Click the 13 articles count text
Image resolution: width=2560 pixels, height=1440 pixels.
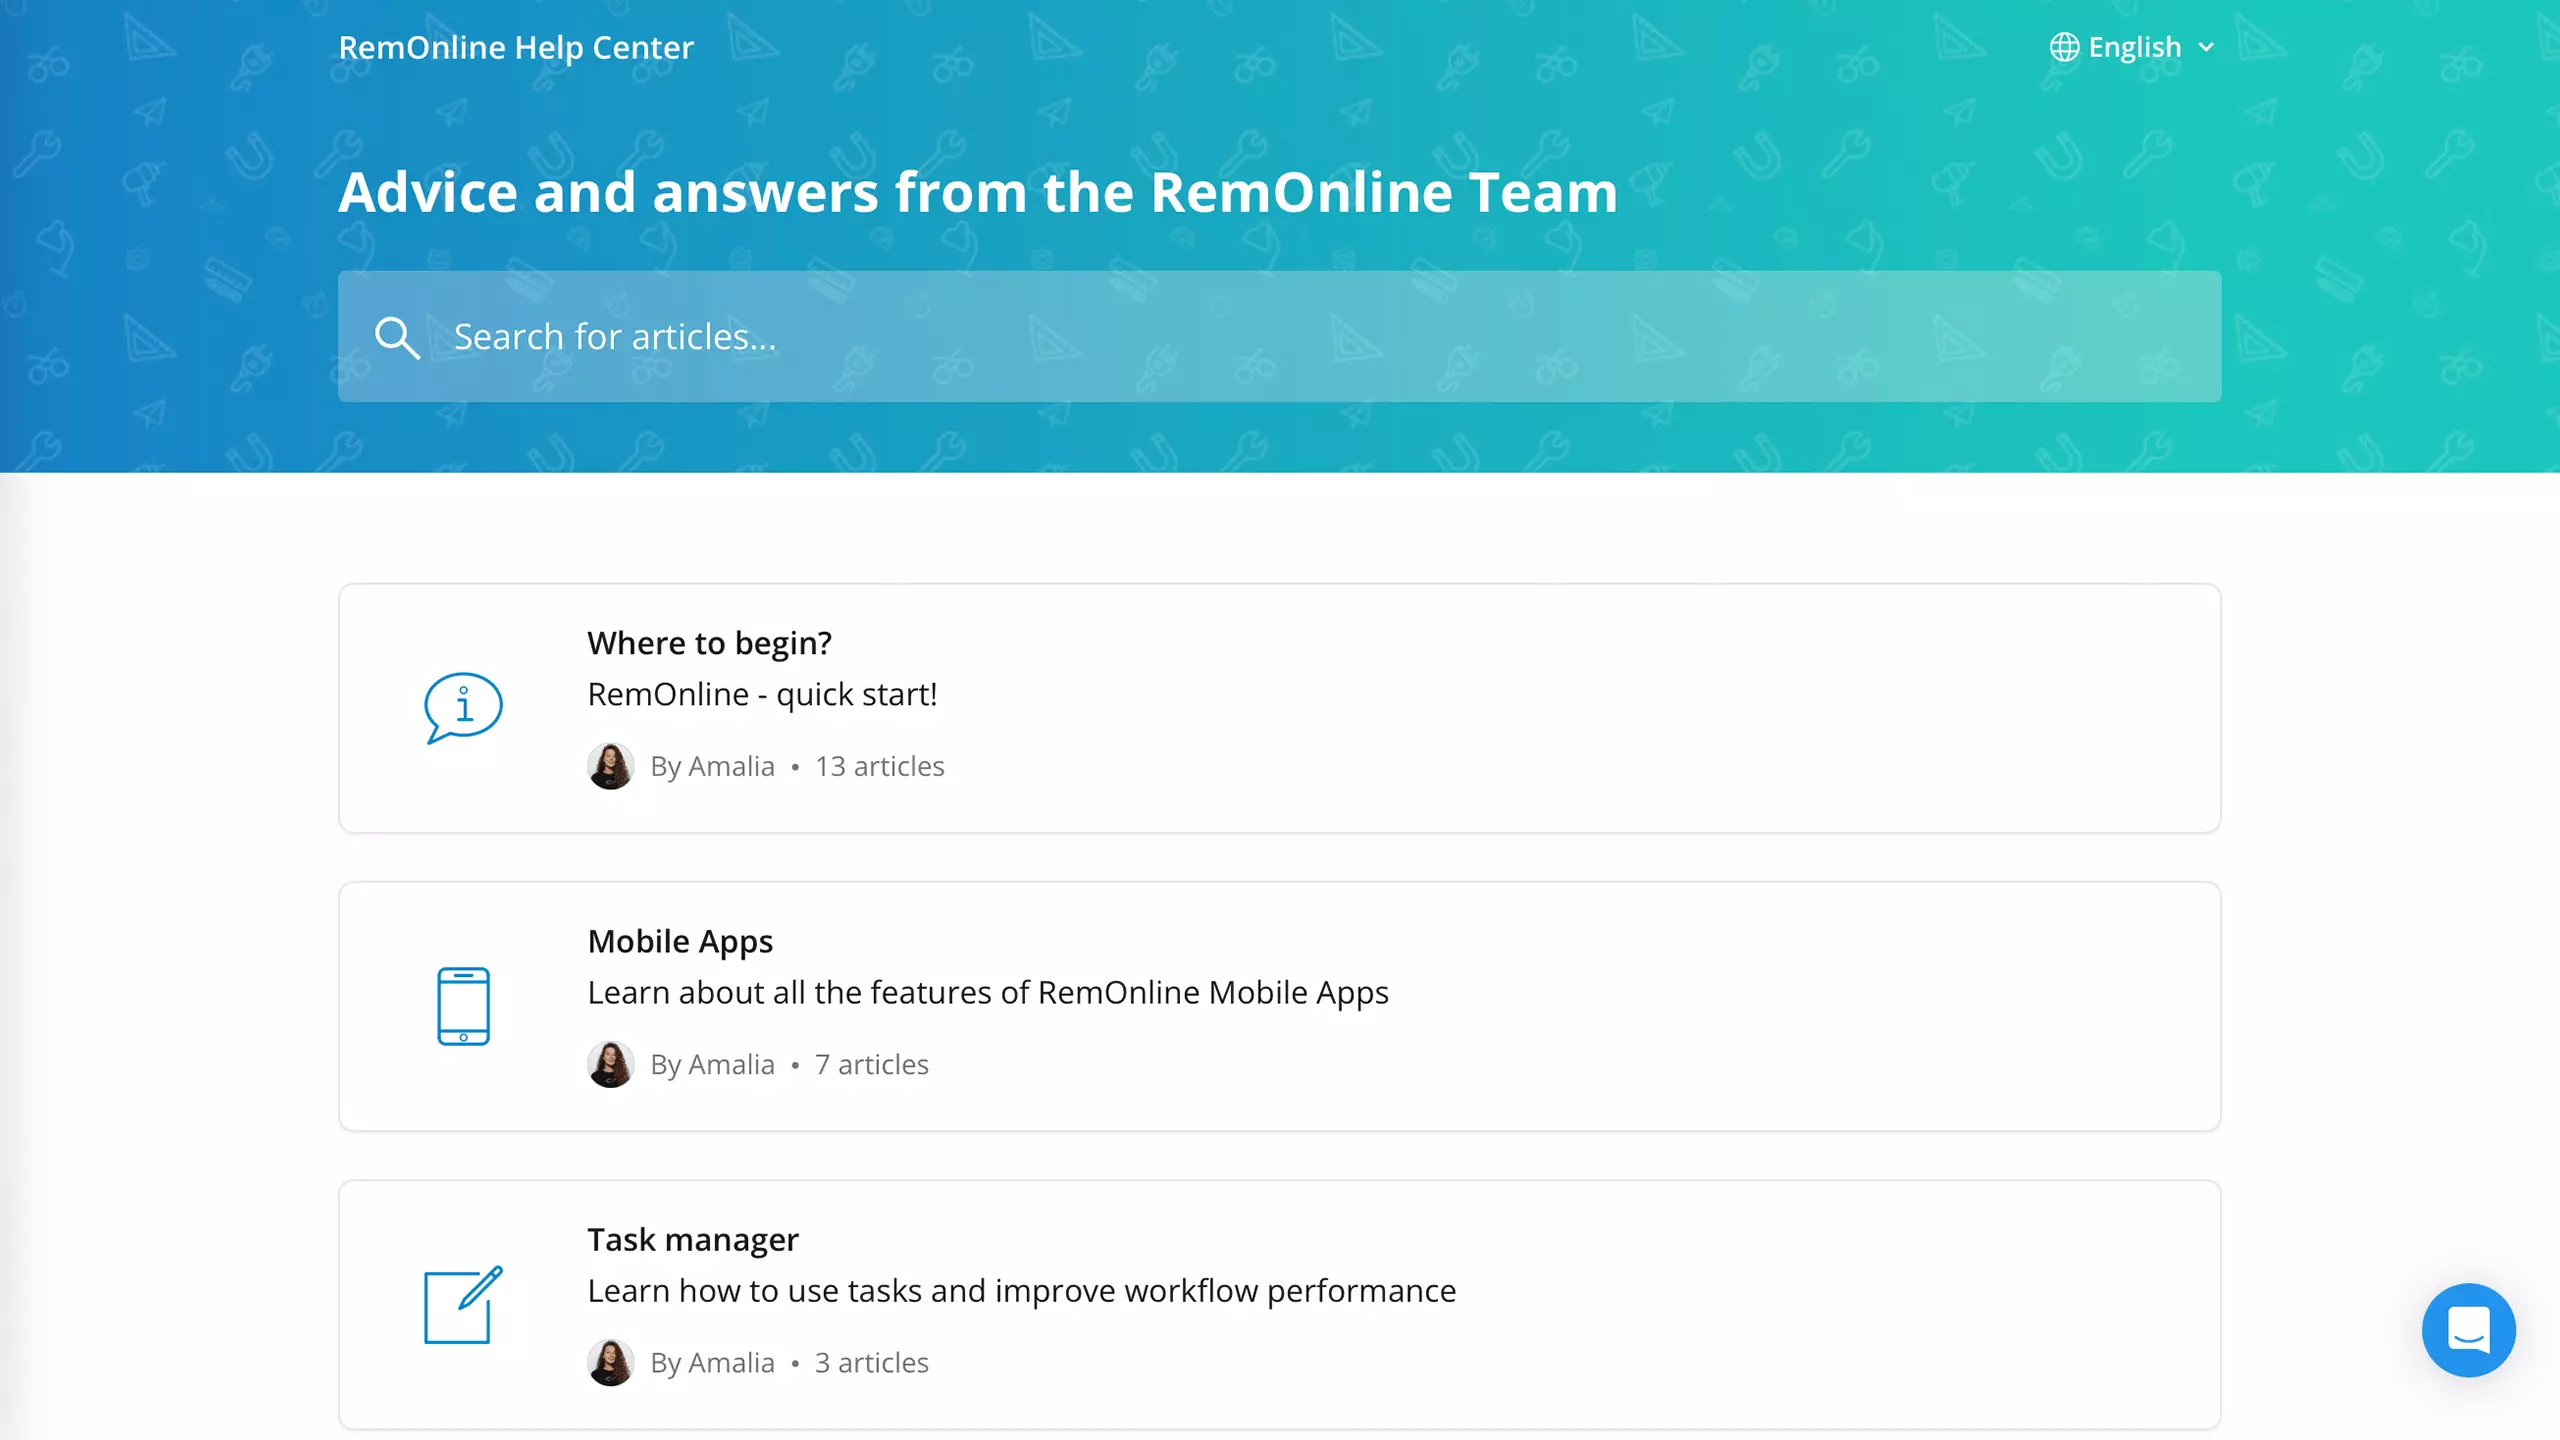pos(880,766)
